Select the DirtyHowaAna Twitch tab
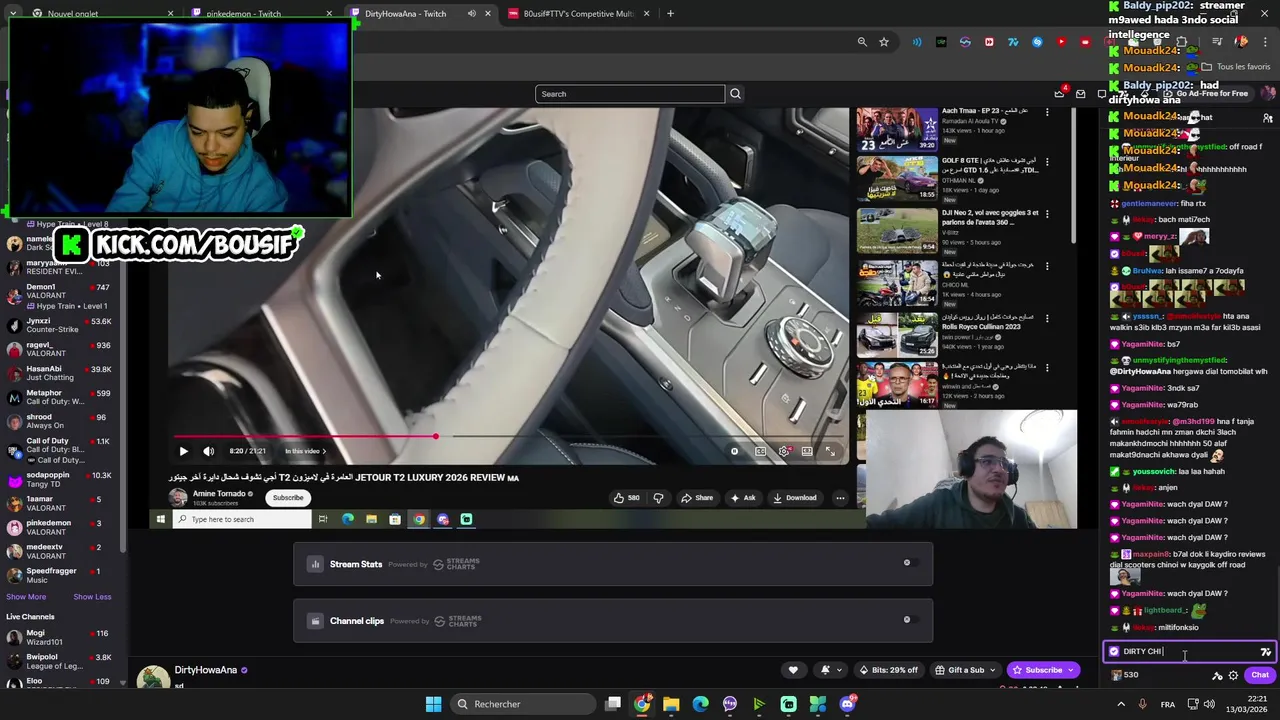This screenshot has height=720, width=1280. 420,14
